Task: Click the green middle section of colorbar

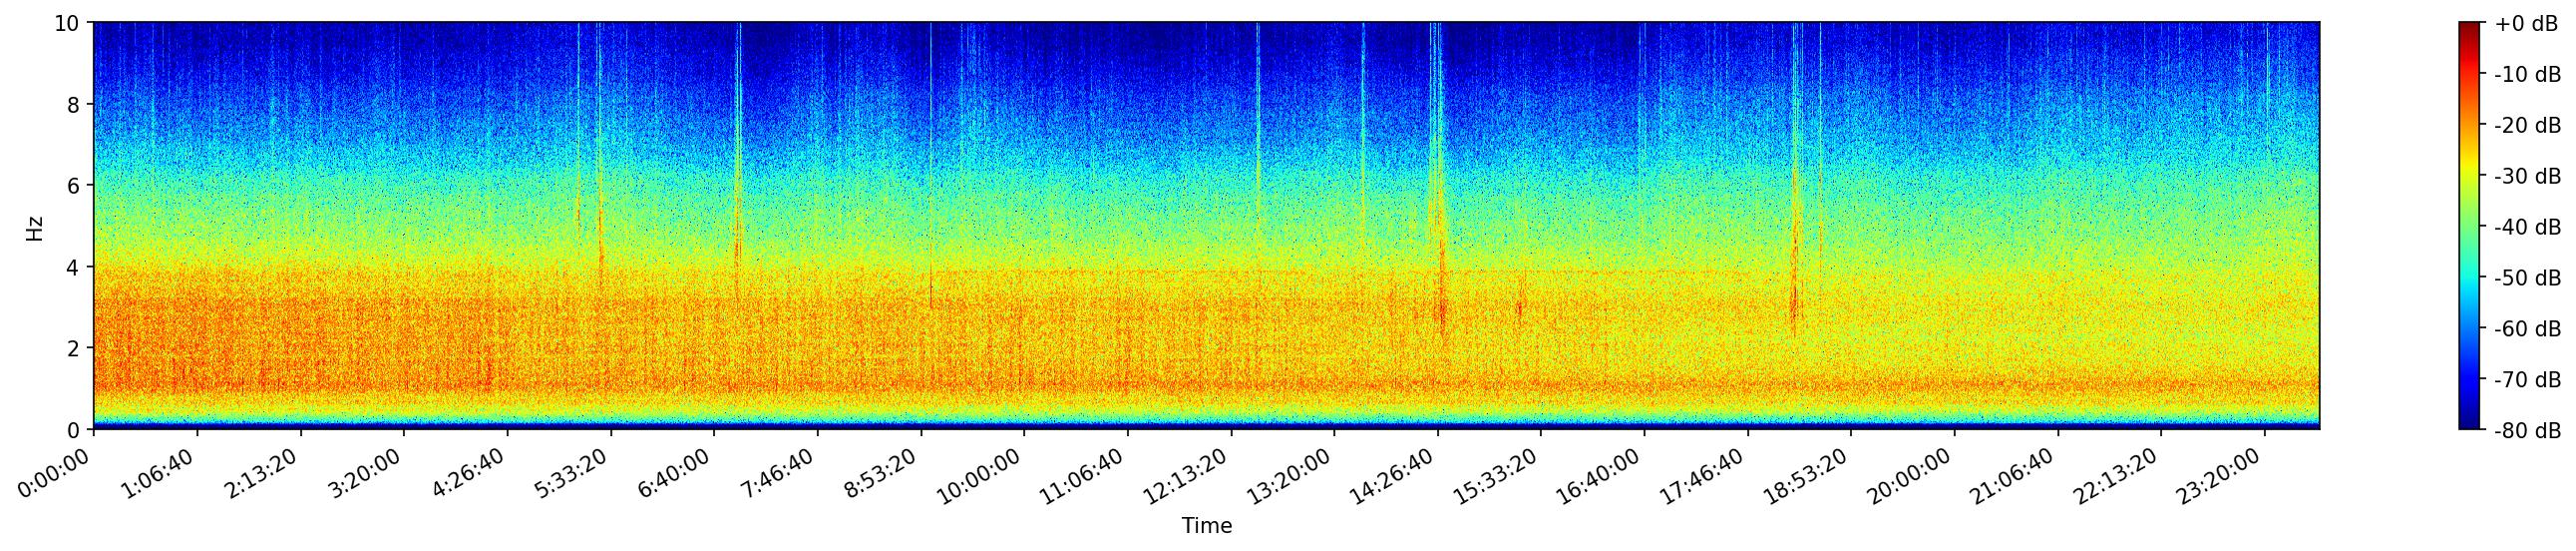Action: pyautogui.click(x=2470, y=227)
